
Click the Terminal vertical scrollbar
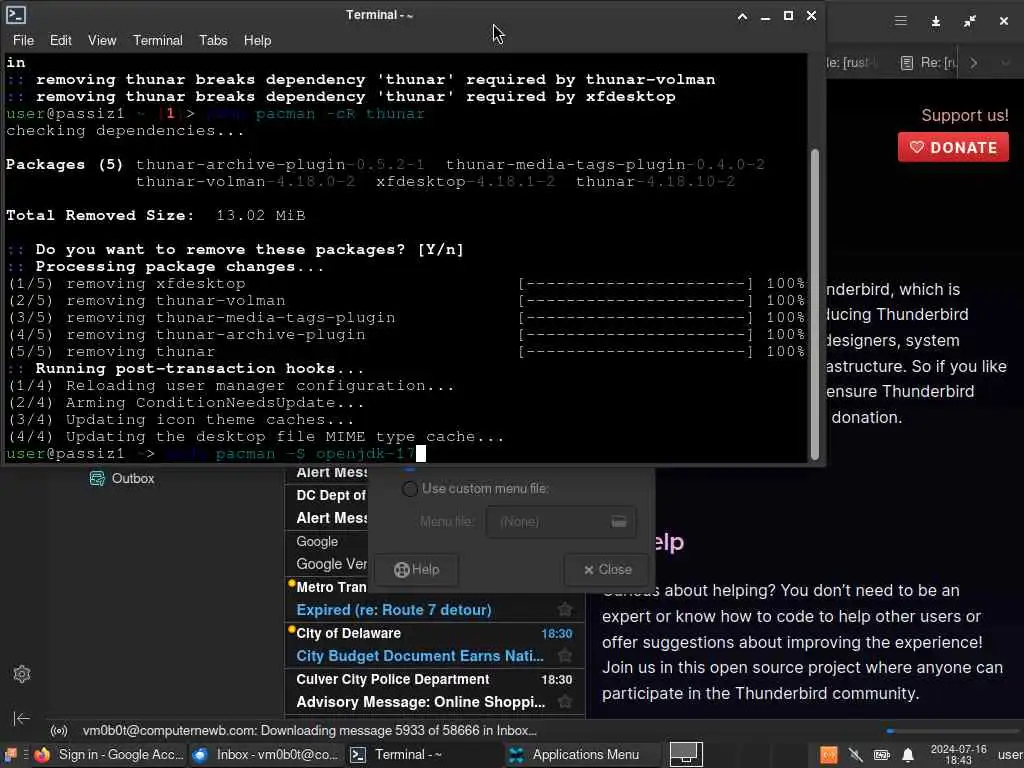pyautogui.click(x=814, y=304)
